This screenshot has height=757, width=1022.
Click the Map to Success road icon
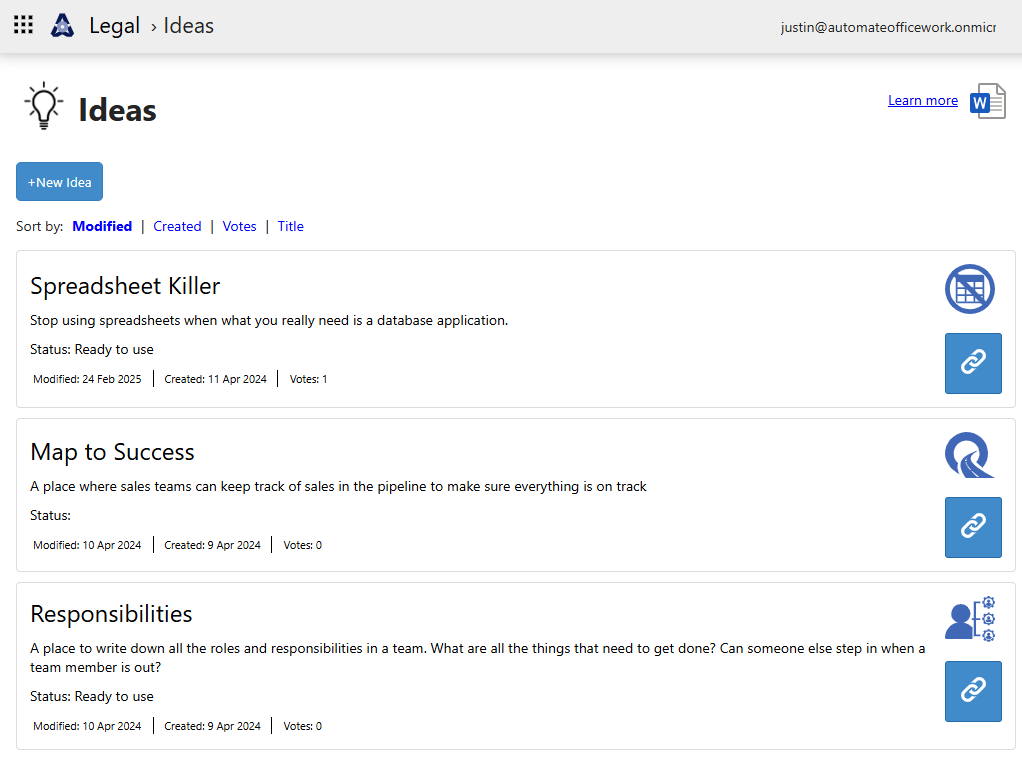pyautogui.click(x=969, y=455)
